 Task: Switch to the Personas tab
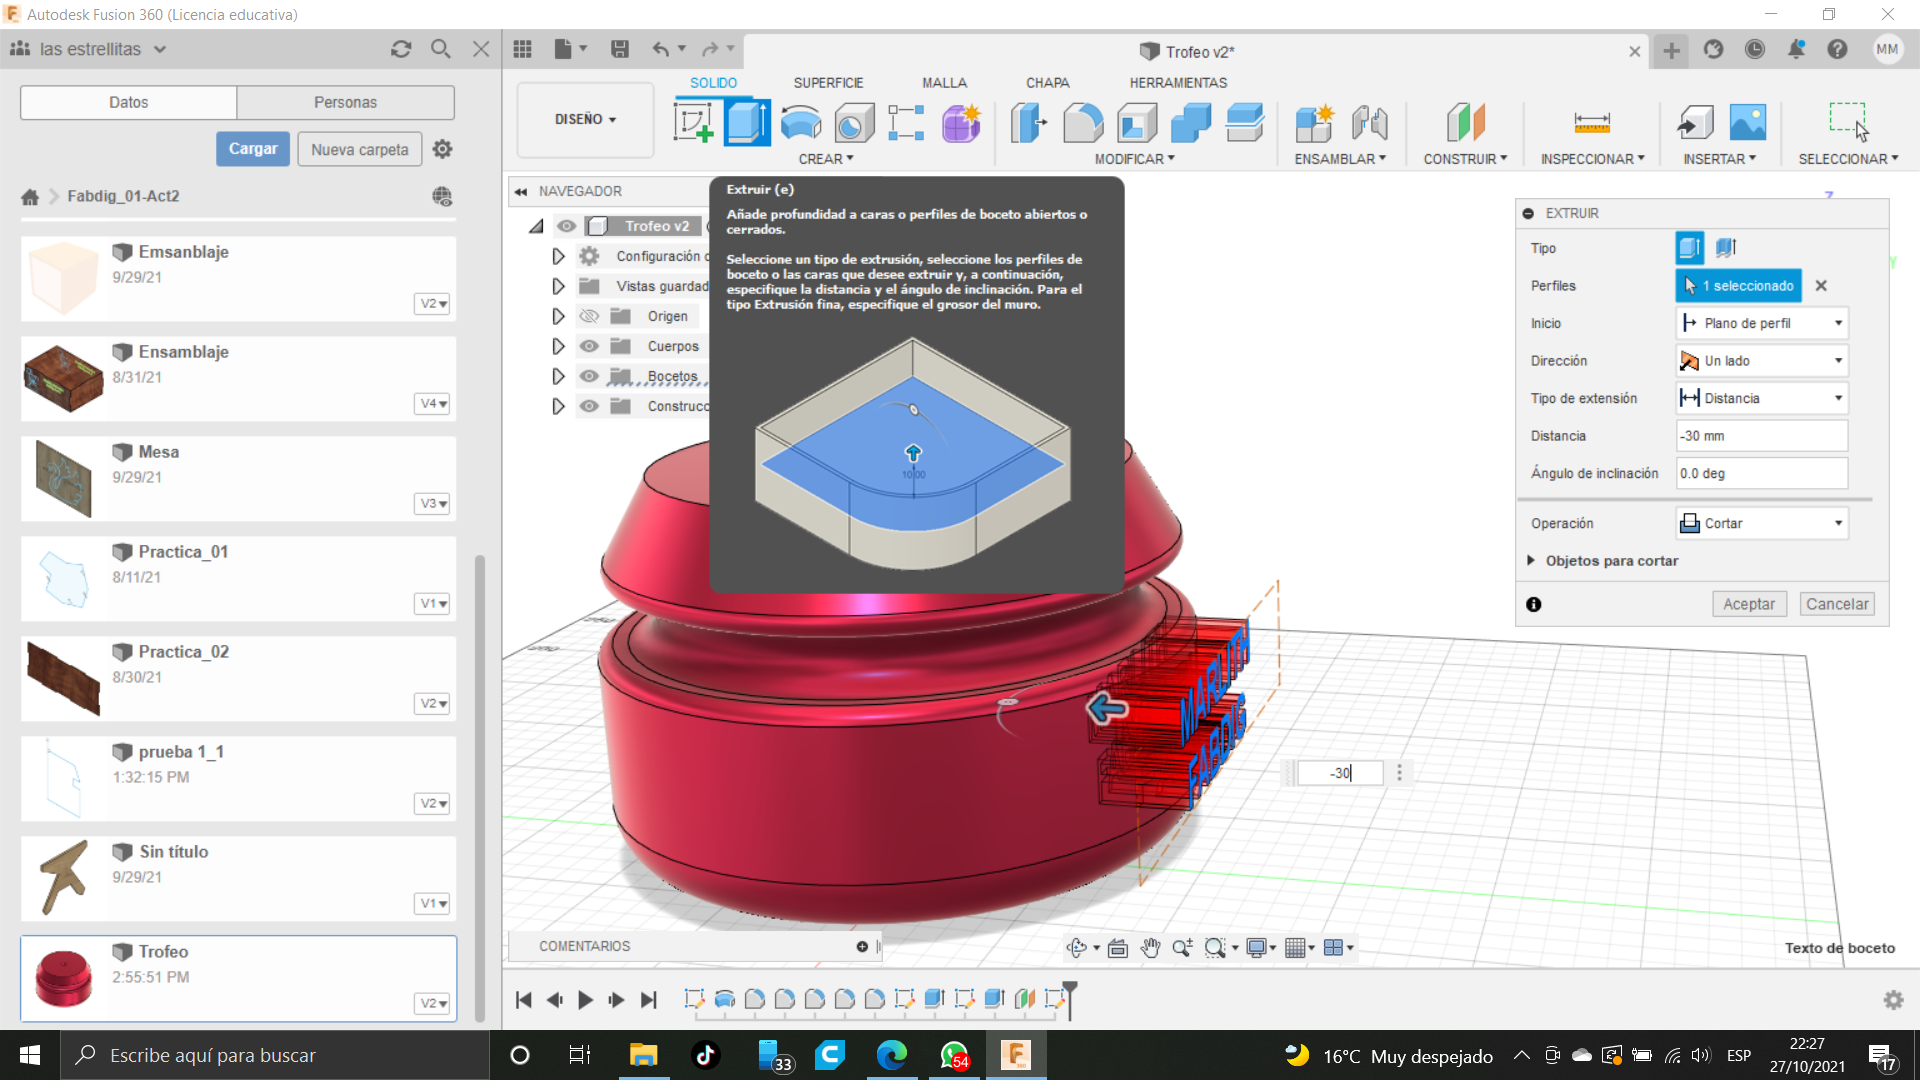coord(345,102)
